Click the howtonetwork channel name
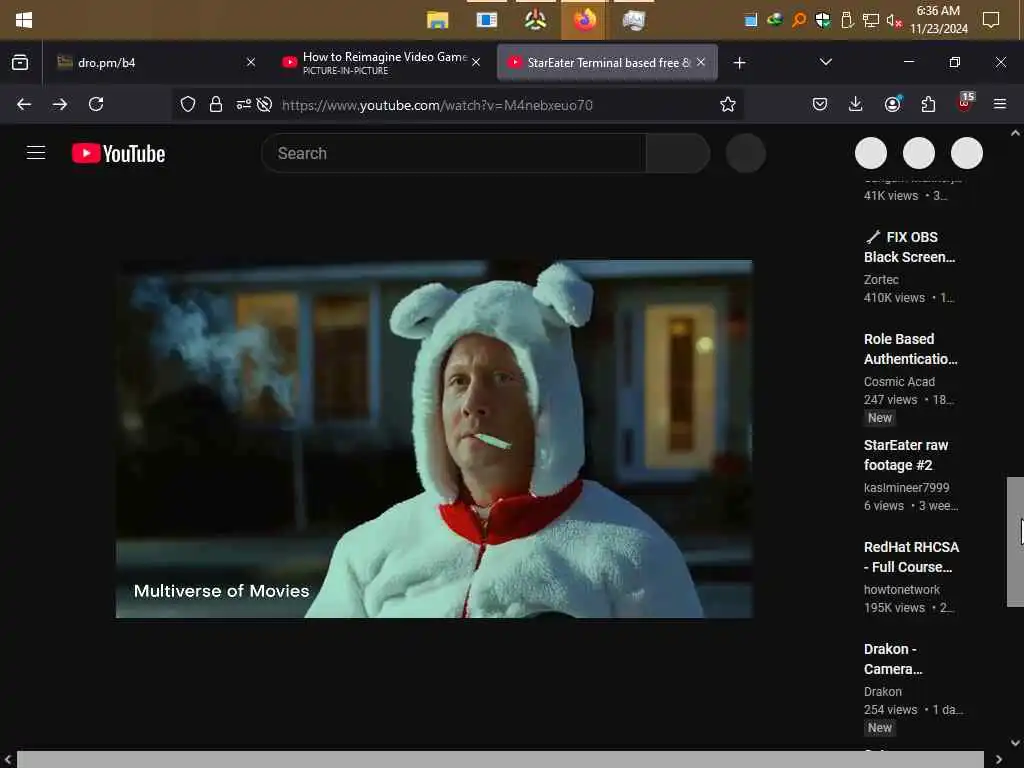The image size is (1024, 768). pos(902,589)
